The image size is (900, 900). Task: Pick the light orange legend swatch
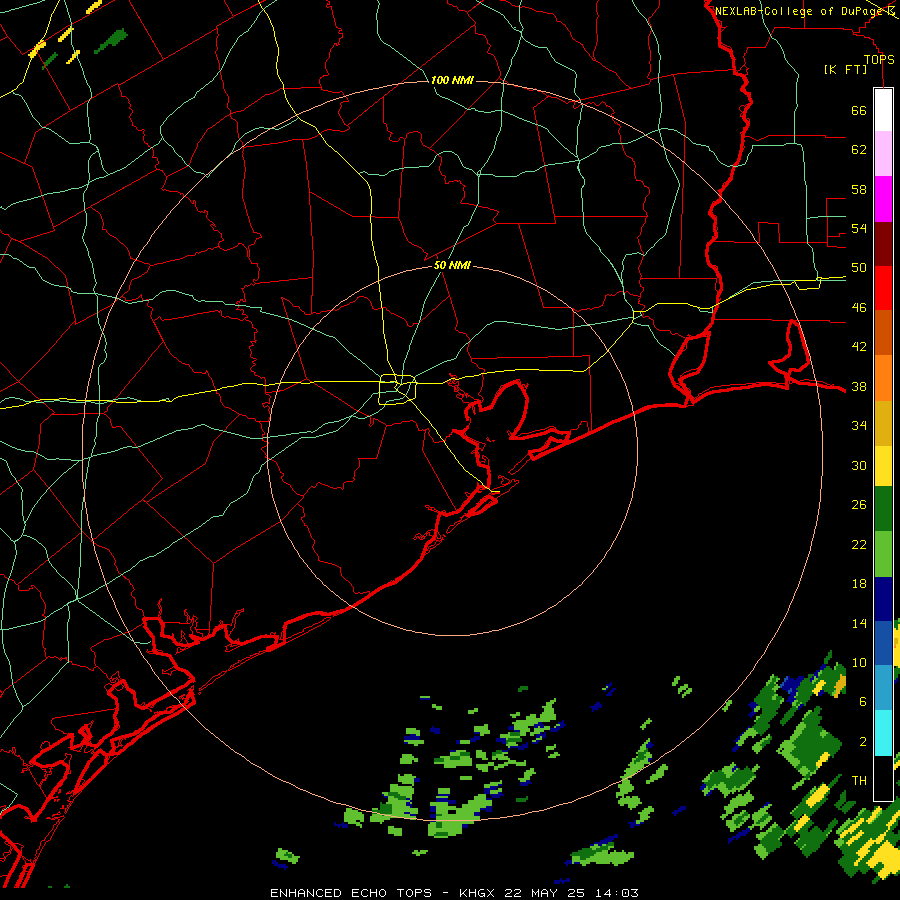883,378
